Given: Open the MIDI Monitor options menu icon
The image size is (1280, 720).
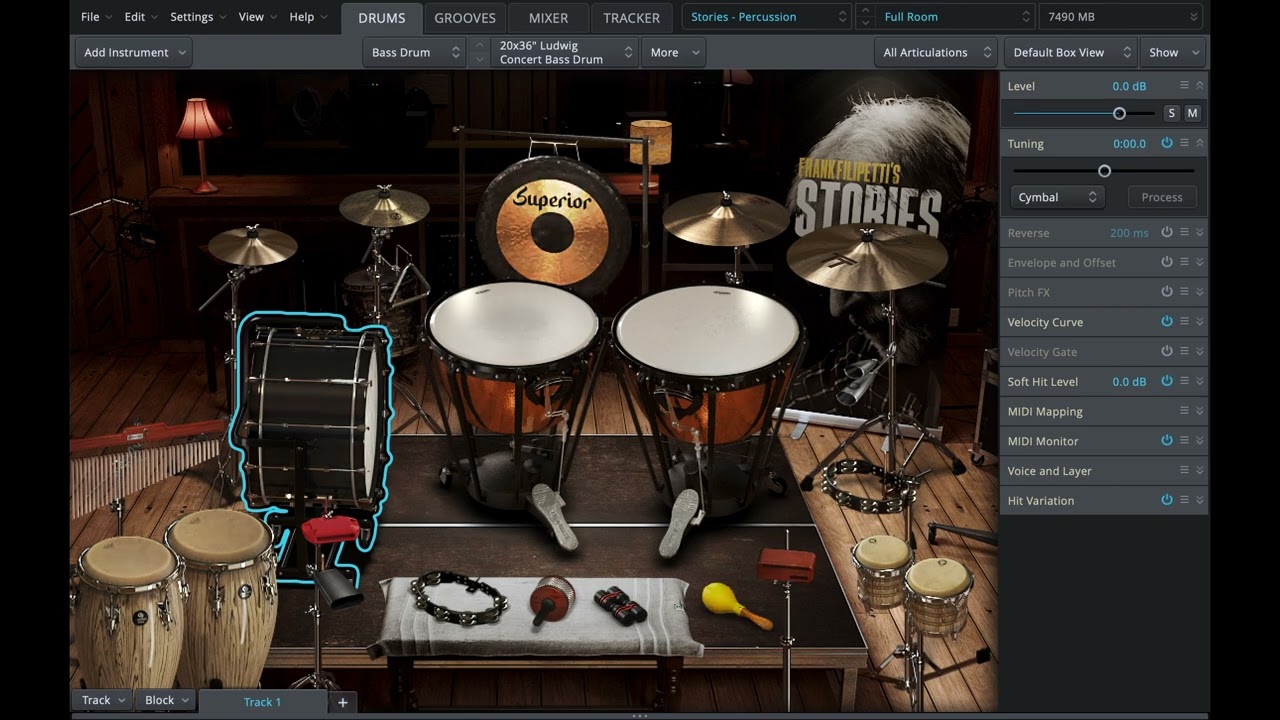Looking at the screenshot, I should click(x=1184, y=440).
